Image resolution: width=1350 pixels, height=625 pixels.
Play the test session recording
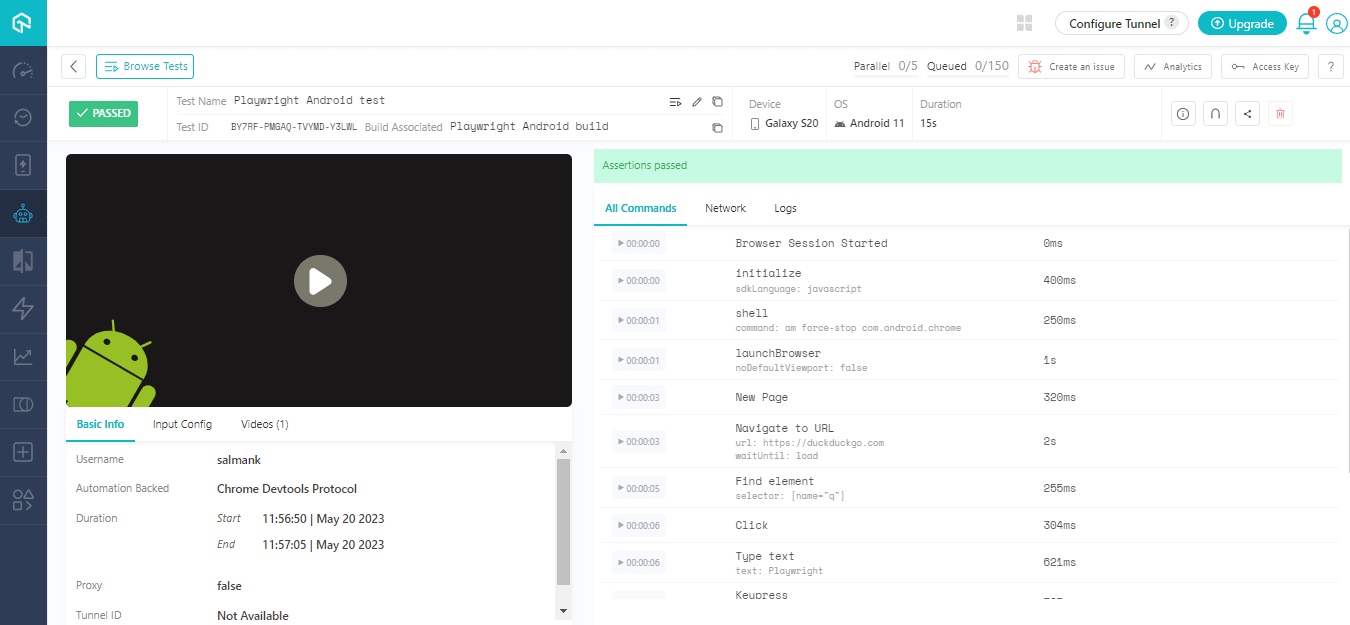tap(320, 281)
